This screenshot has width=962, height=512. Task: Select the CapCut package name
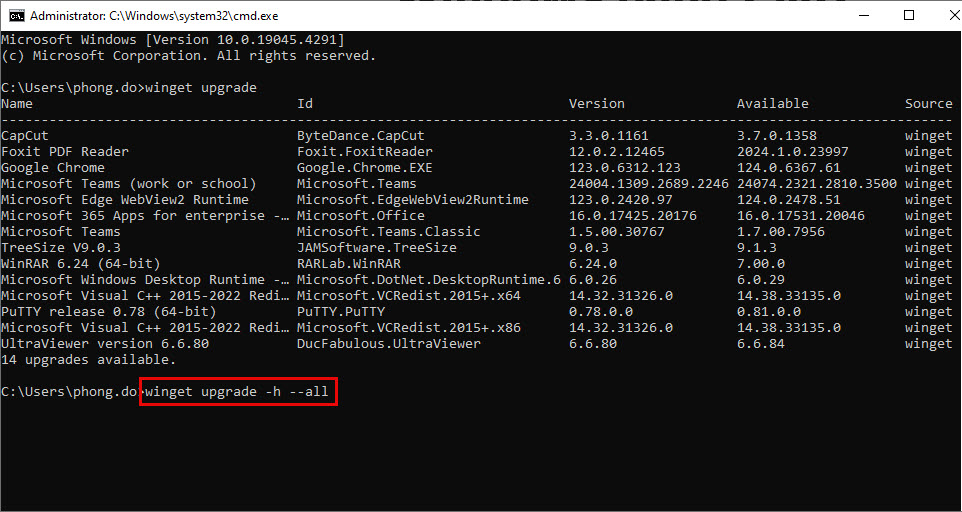pyautogui.click(x=25, y=136)
